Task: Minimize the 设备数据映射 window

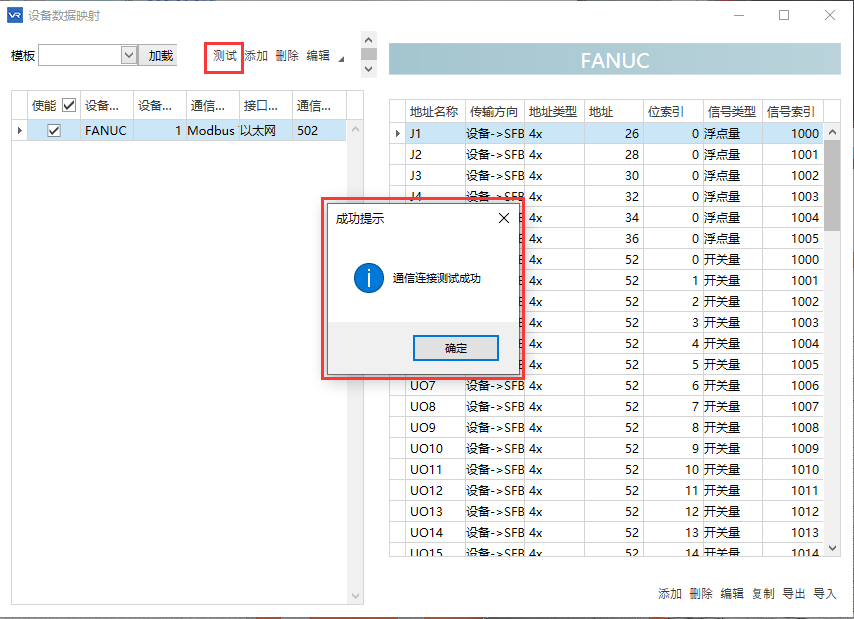Action: (x=739, y=15)
